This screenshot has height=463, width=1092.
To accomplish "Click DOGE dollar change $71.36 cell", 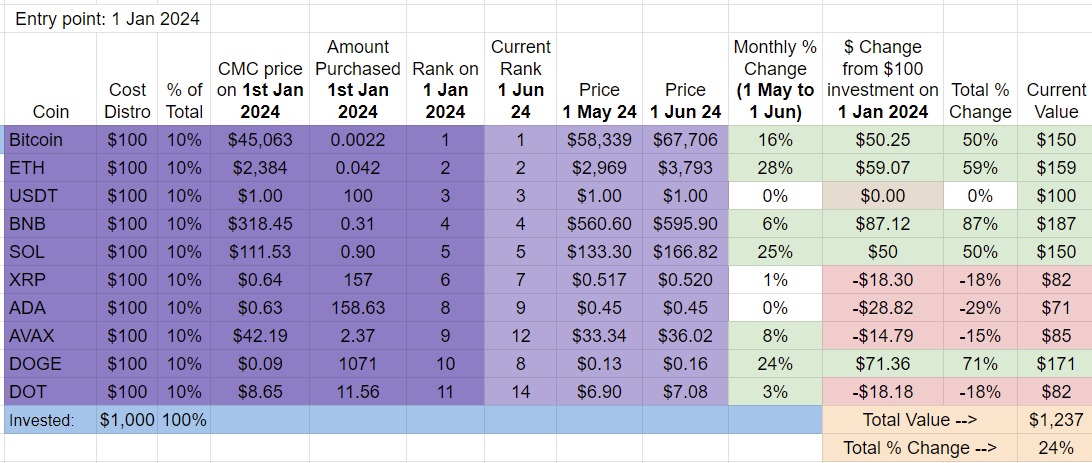I will click(x=883, y=363).
